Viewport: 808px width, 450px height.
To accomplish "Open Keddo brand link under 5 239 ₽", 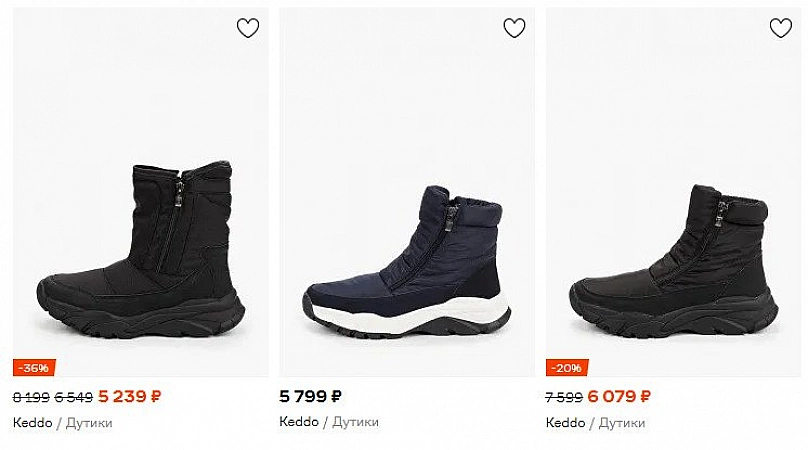I will (x=32, y=422).
